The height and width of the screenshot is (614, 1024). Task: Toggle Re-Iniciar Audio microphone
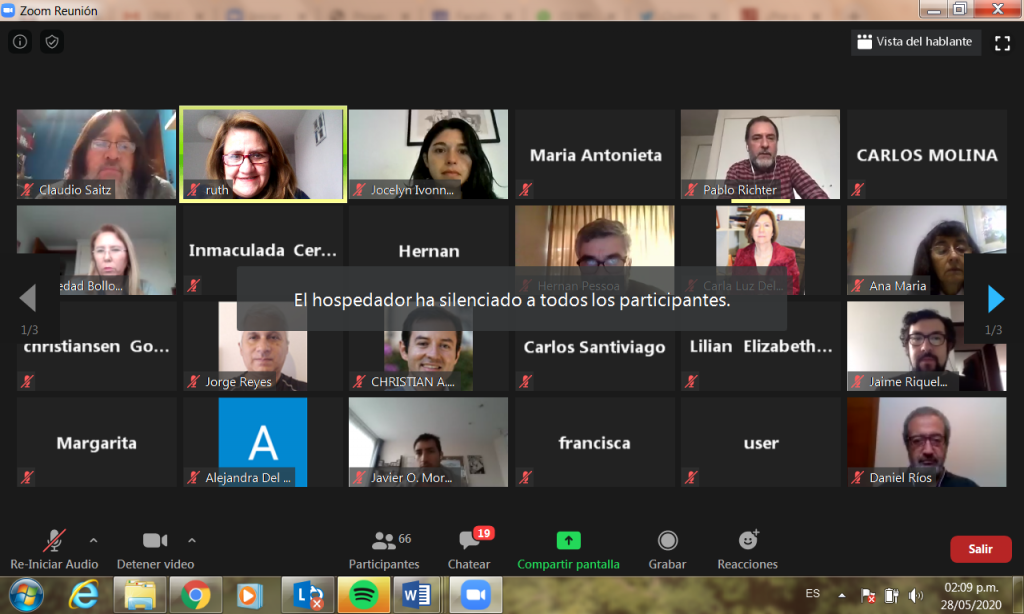(x=54, y=550)
